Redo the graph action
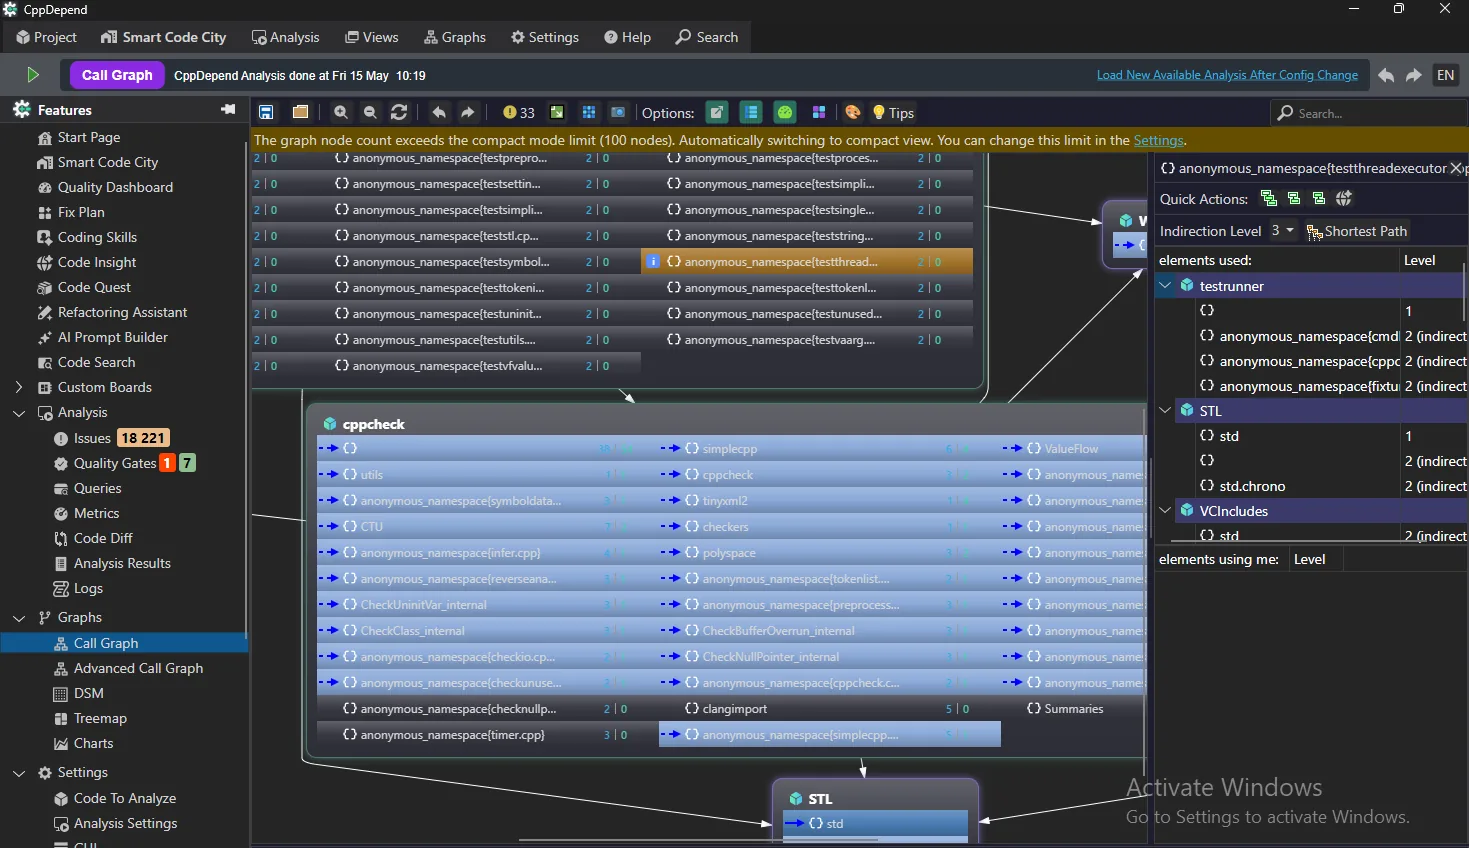This screenshot has width=1469, height=848. pos(467,112)
